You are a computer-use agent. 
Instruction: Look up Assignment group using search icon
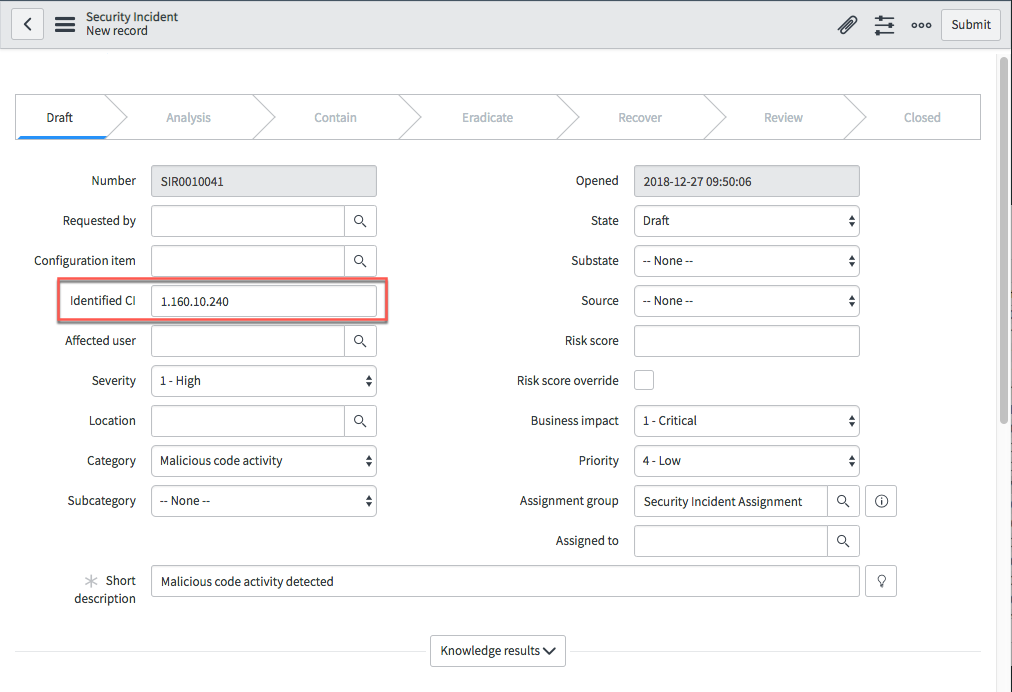click(x=843, y=501)
